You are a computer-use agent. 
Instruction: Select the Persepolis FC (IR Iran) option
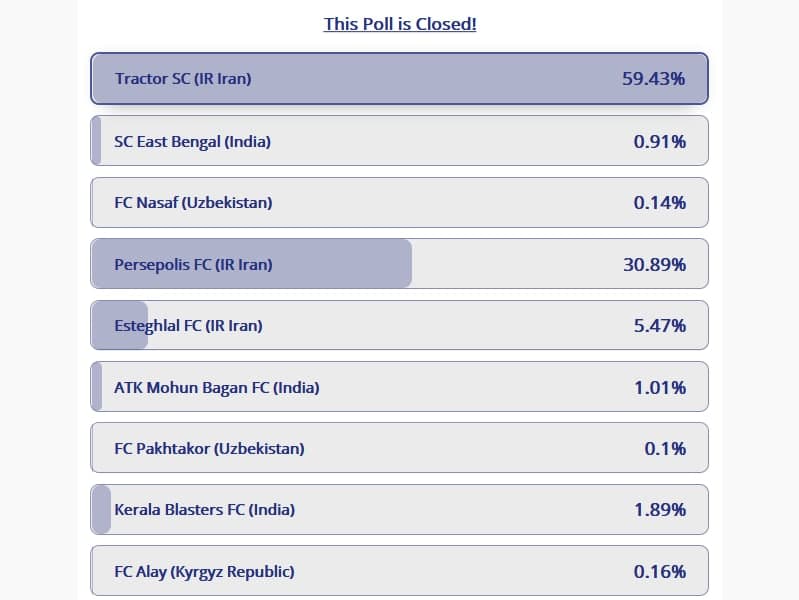pos(400,264)
